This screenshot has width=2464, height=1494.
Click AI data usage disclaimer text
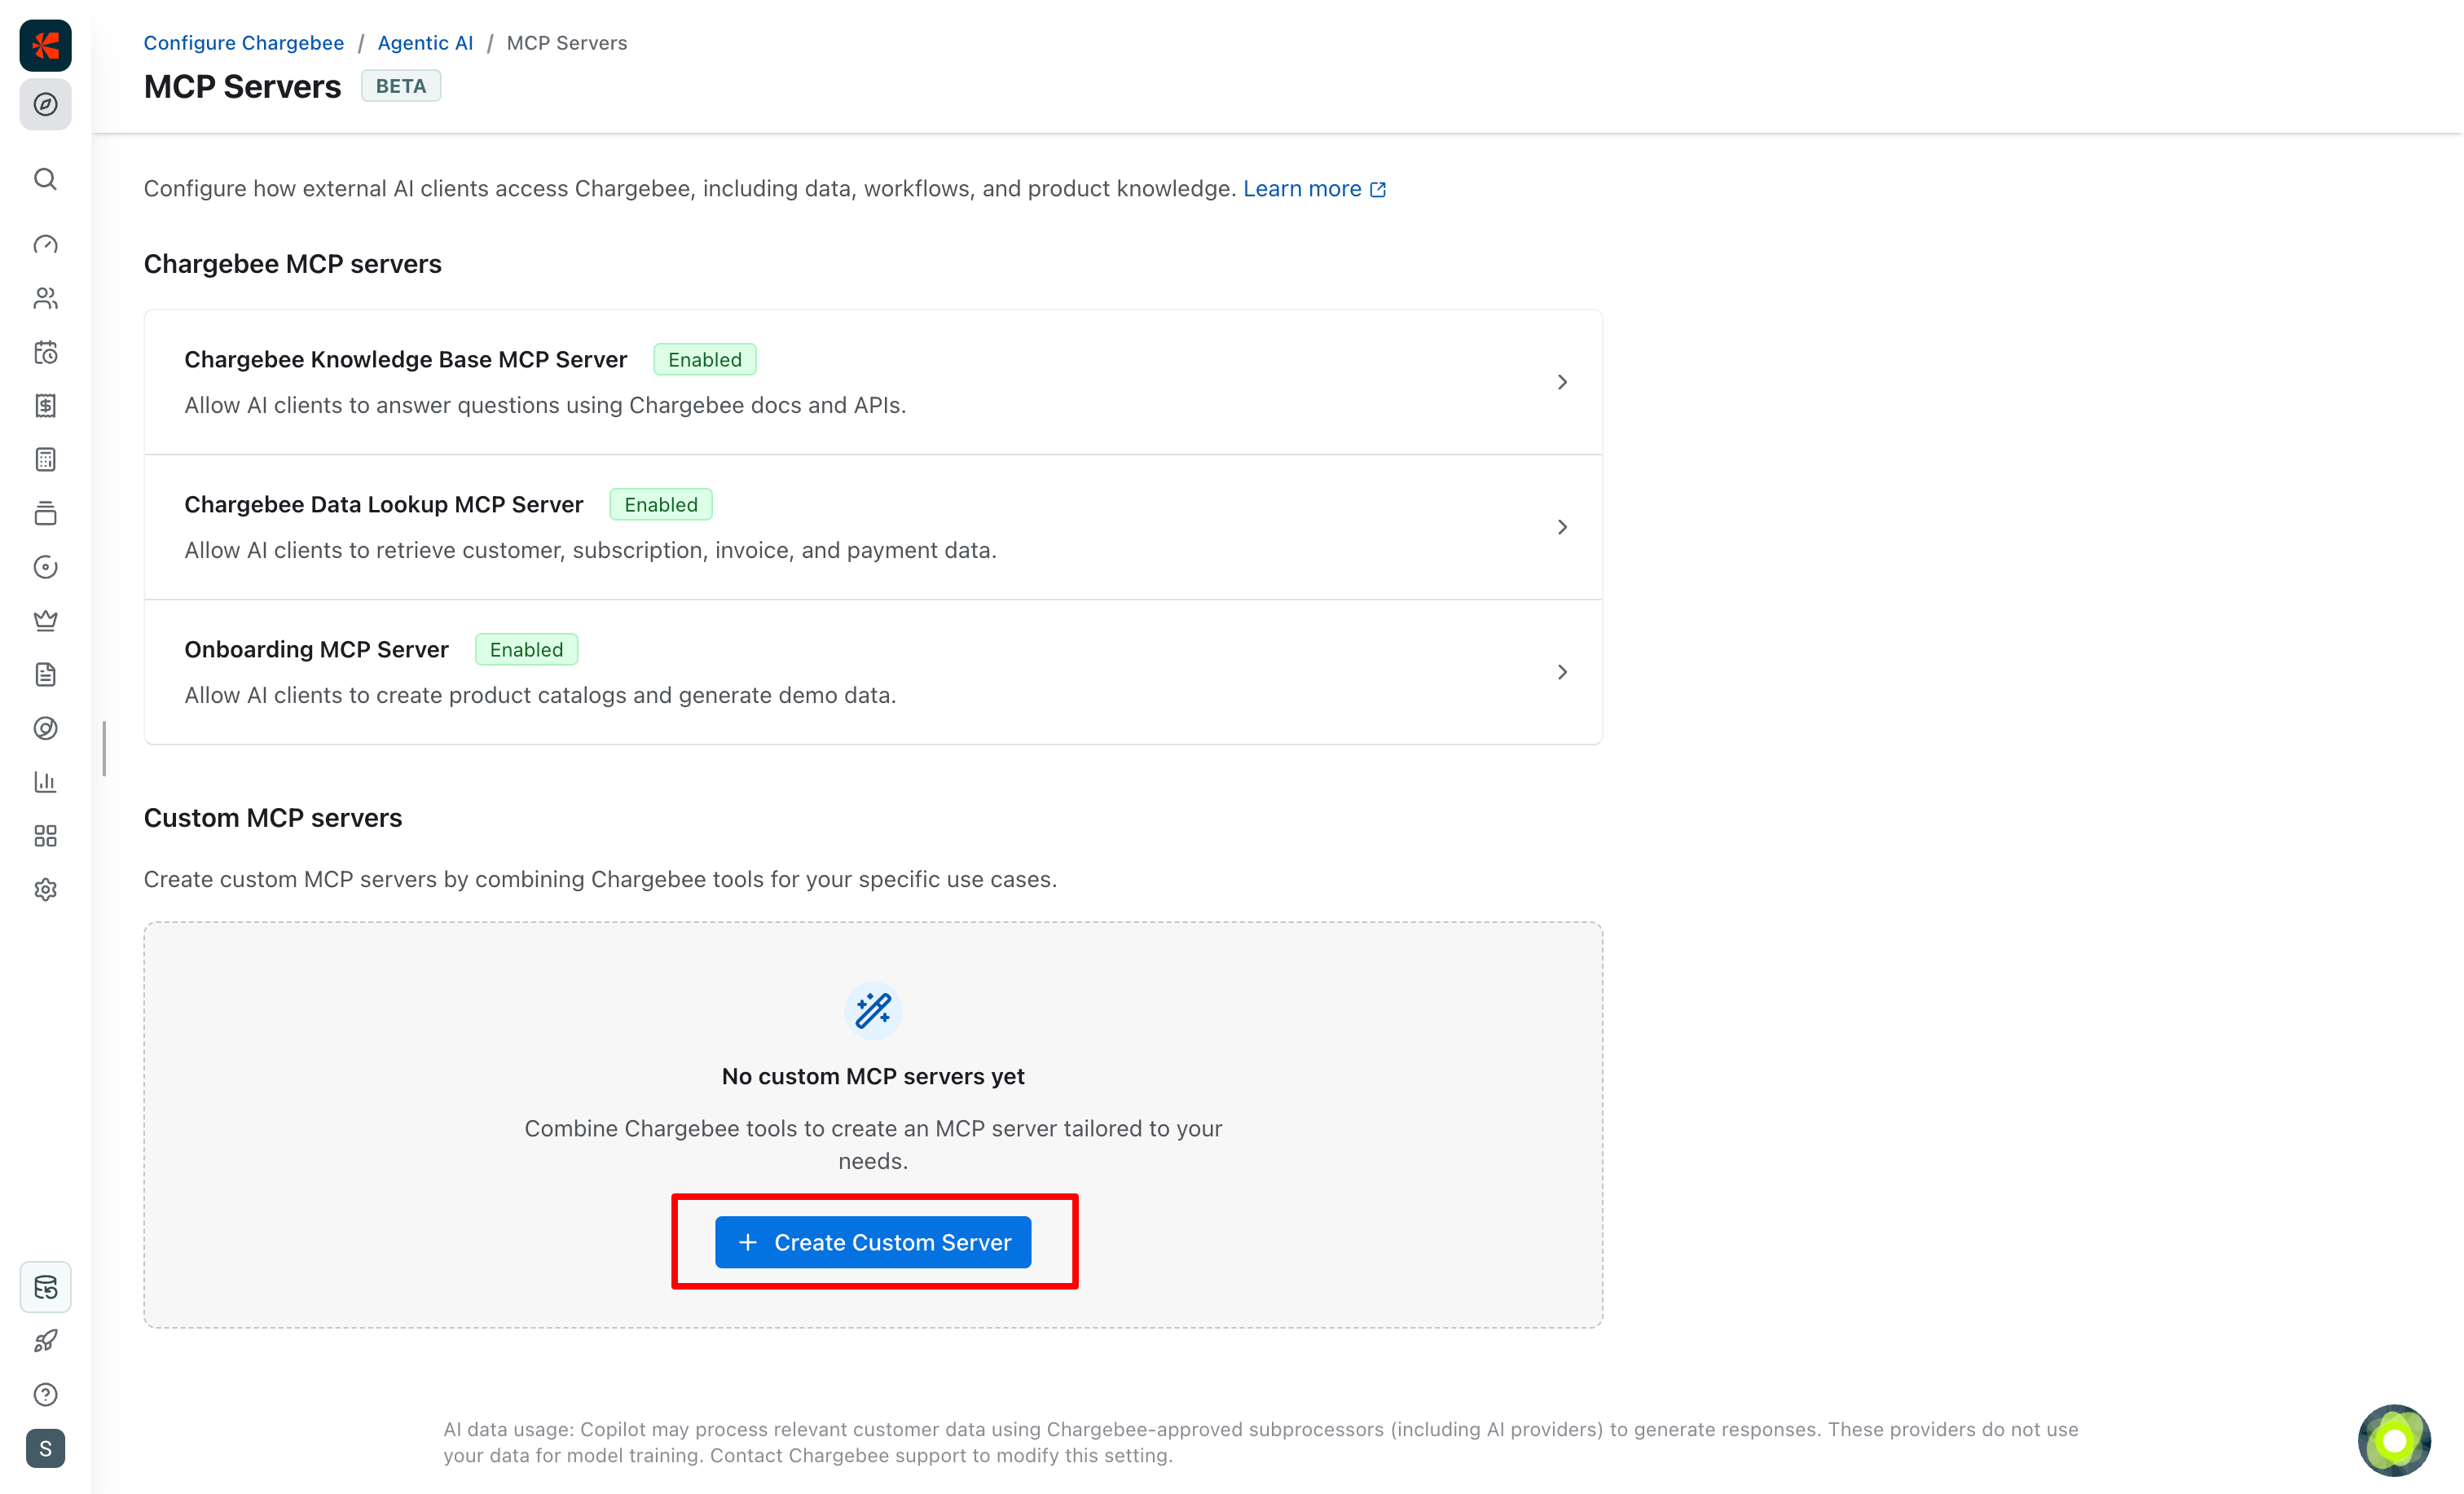tap(1261, 1442)
